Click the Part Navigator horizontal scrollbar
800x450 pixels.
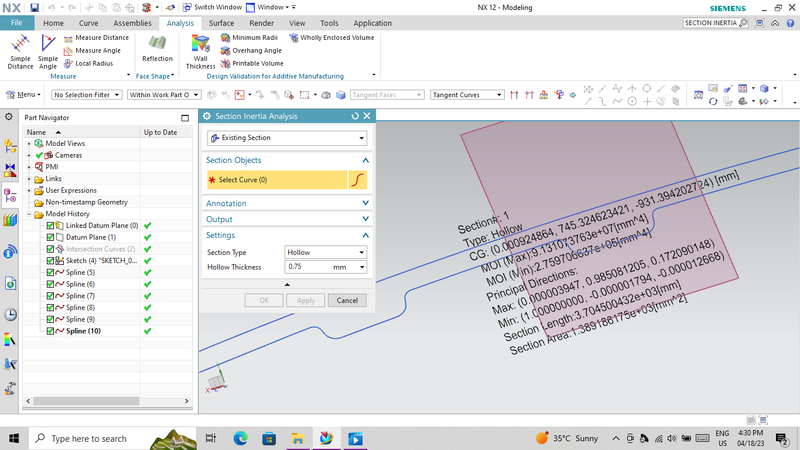pos(84,401)
